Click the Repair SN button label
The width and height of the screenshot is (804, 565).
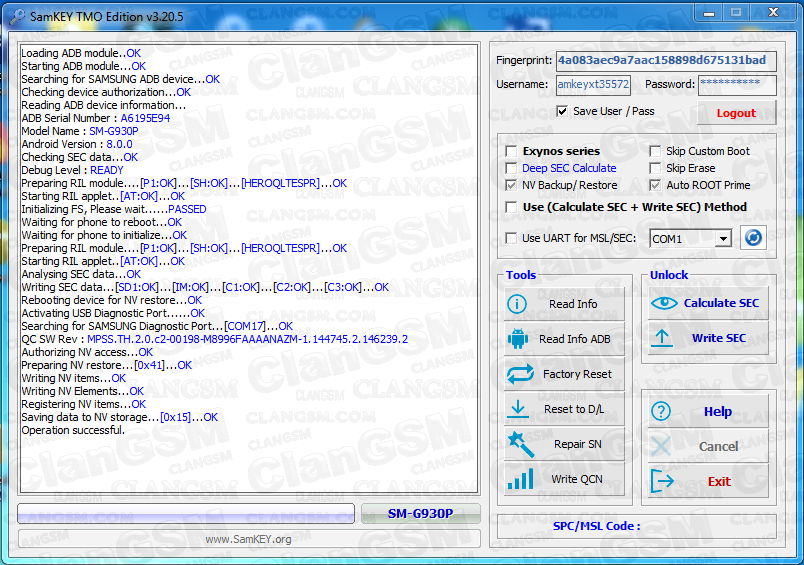[x=577, y=444]
